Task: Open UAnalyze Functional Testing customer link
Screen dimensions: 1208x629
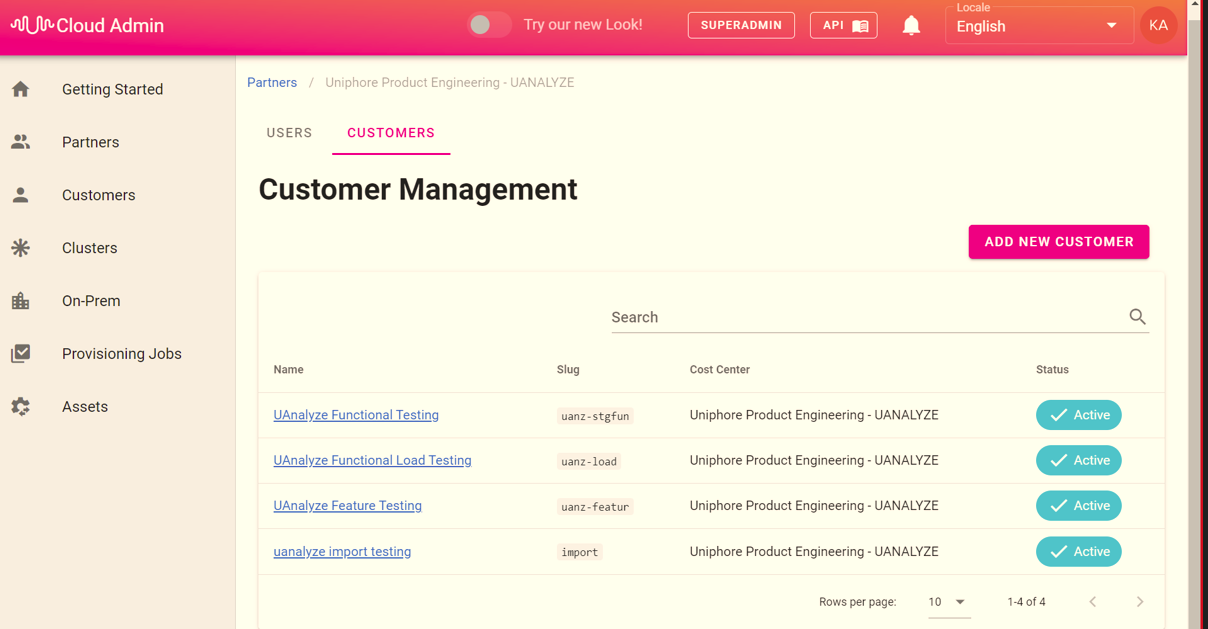Action: click(x=356, y=415)
